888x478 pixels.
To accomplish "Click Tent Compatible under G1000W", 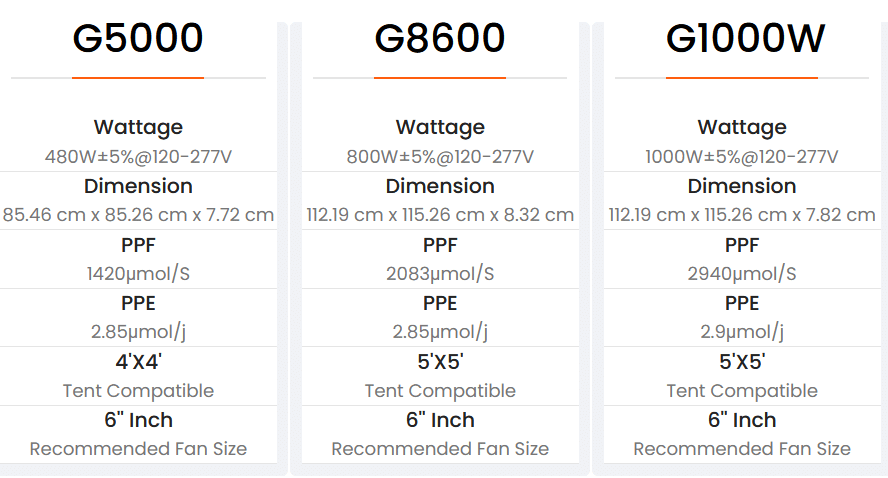I will tap(742, 391).
